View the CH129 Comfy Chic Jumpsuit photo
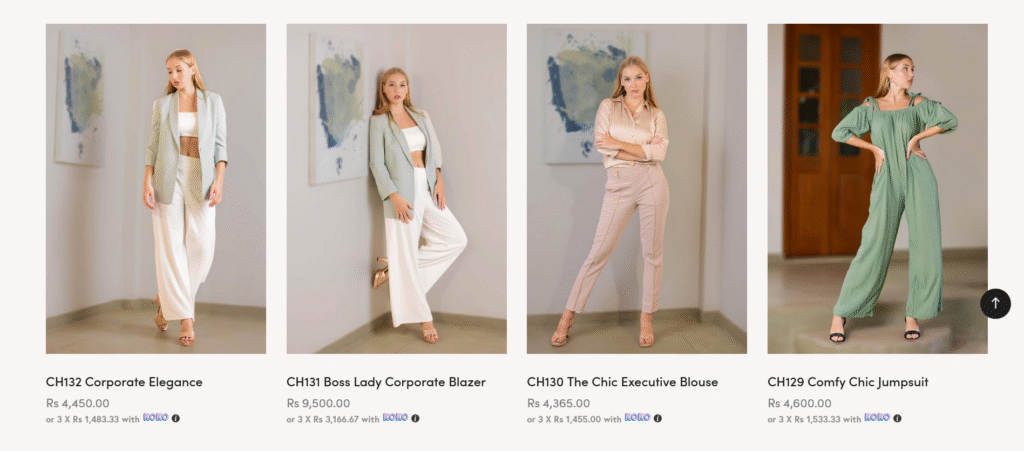 tap(877, 189)
